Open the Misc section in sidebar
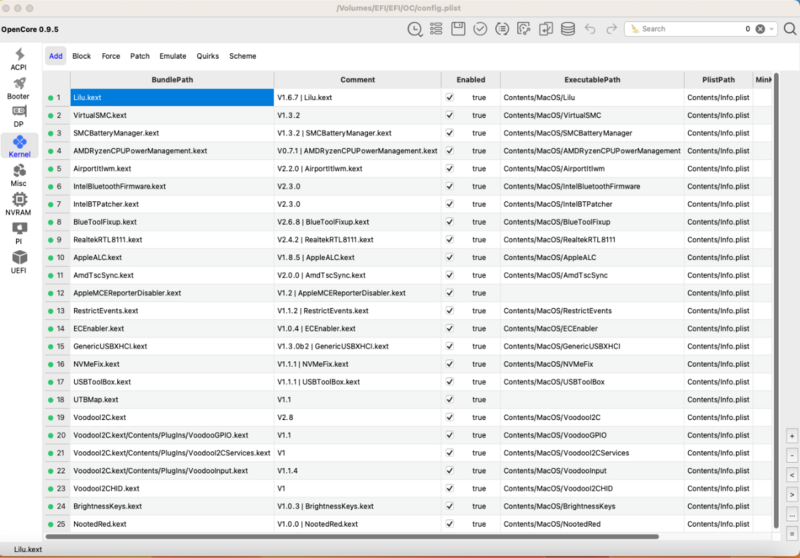 (19, 175)
